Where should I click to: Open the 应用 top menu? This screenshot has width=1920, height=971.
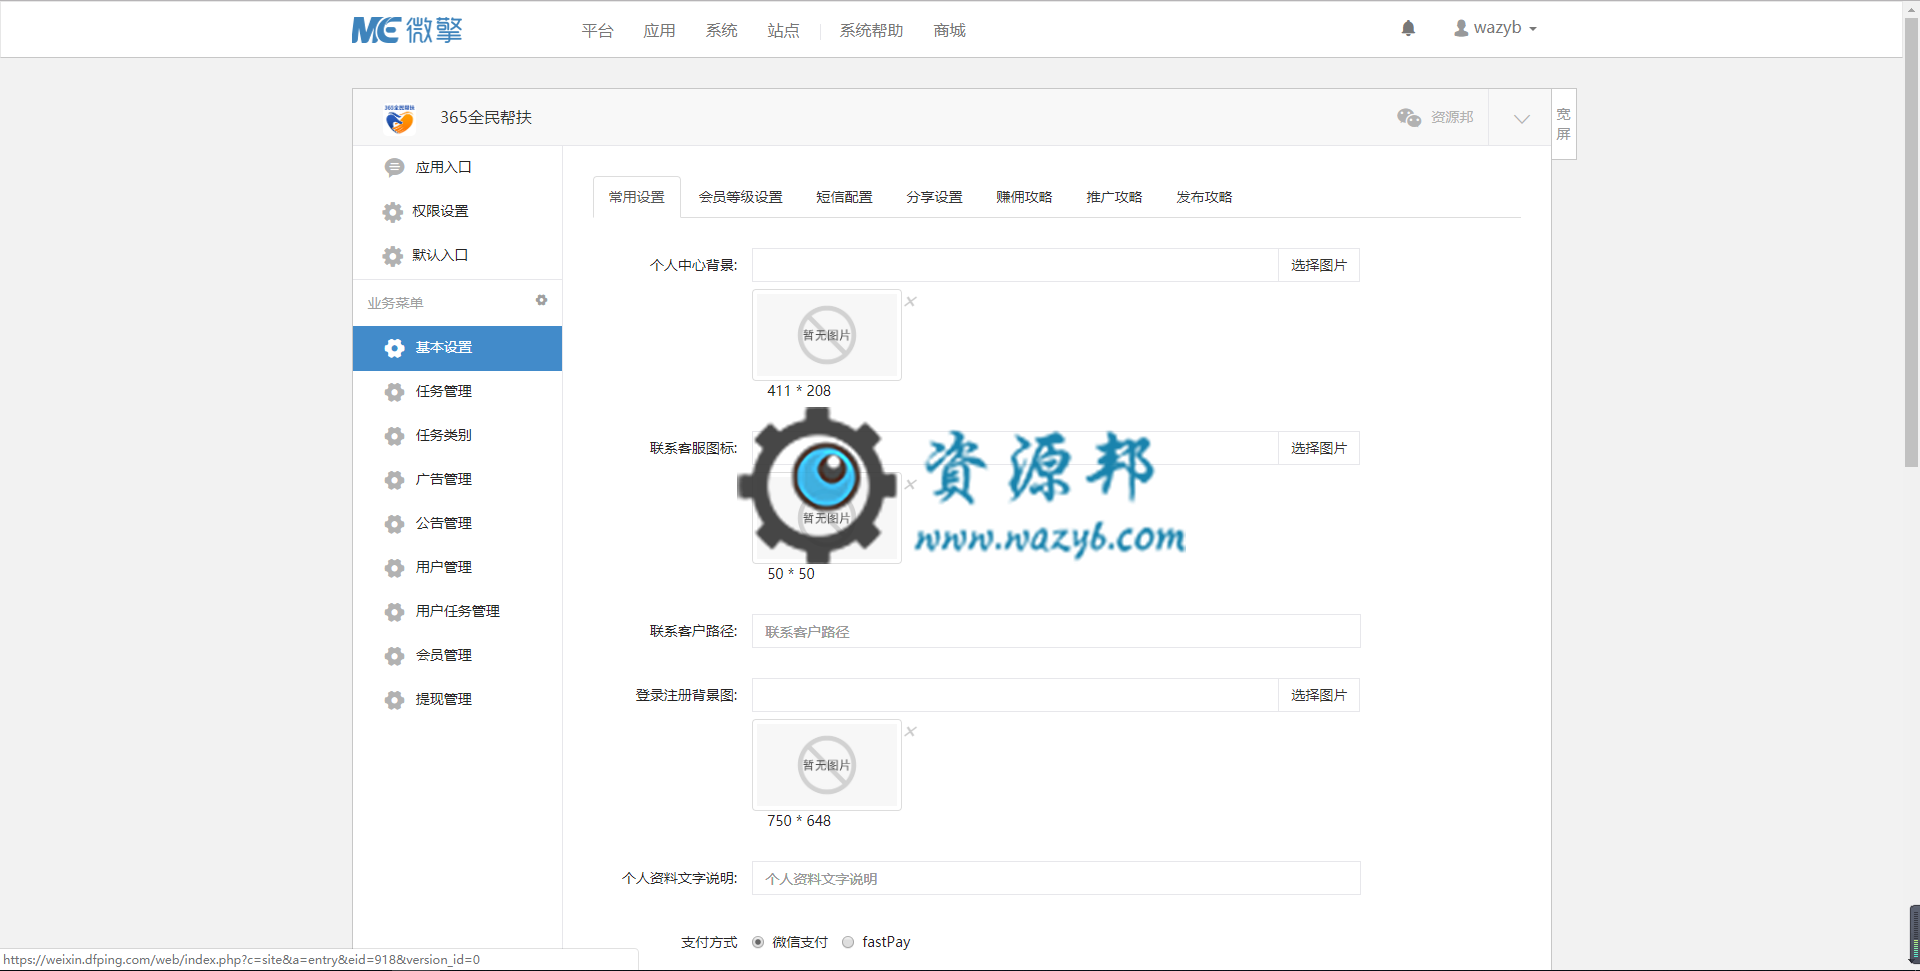659,30
